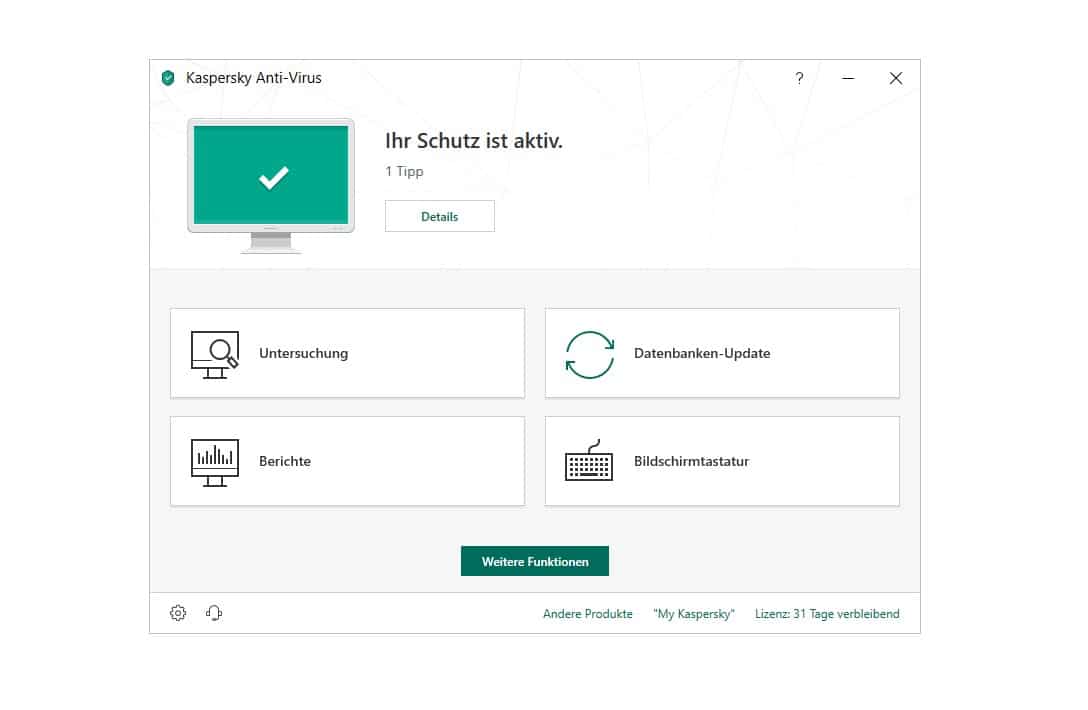Click the help question mark icon
The width and height of the screenshot is (1088, 710).
click(799, 78)
